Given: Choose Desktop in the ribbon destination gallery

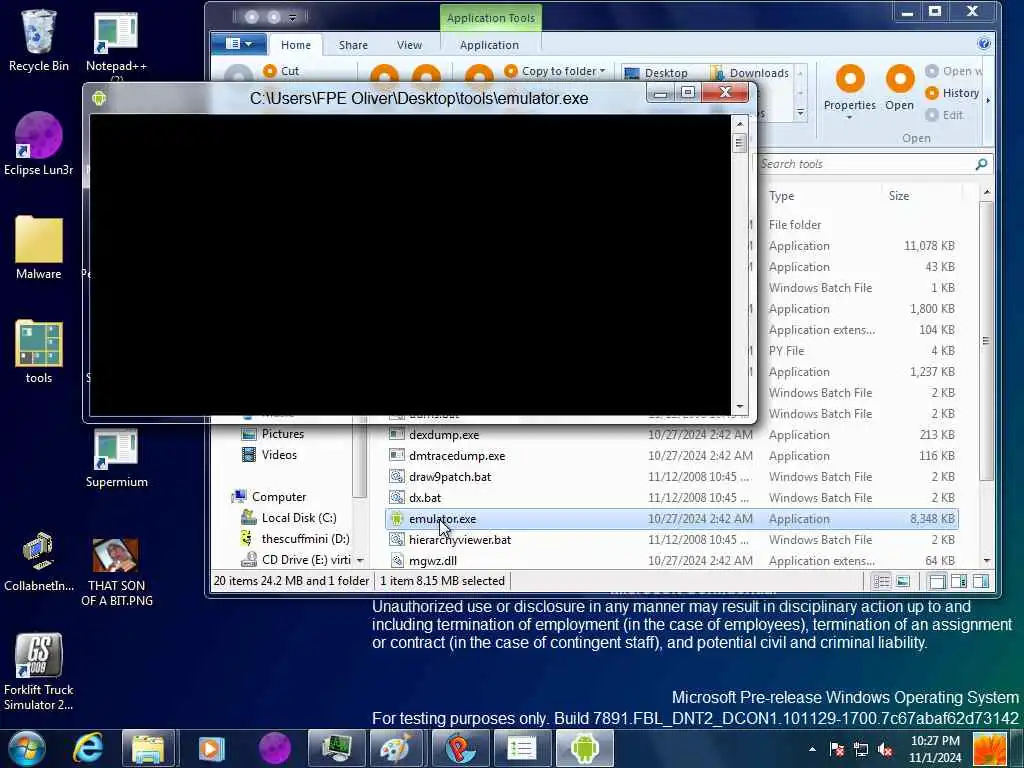Looking at the screenshot, I should tap(657, 73).
